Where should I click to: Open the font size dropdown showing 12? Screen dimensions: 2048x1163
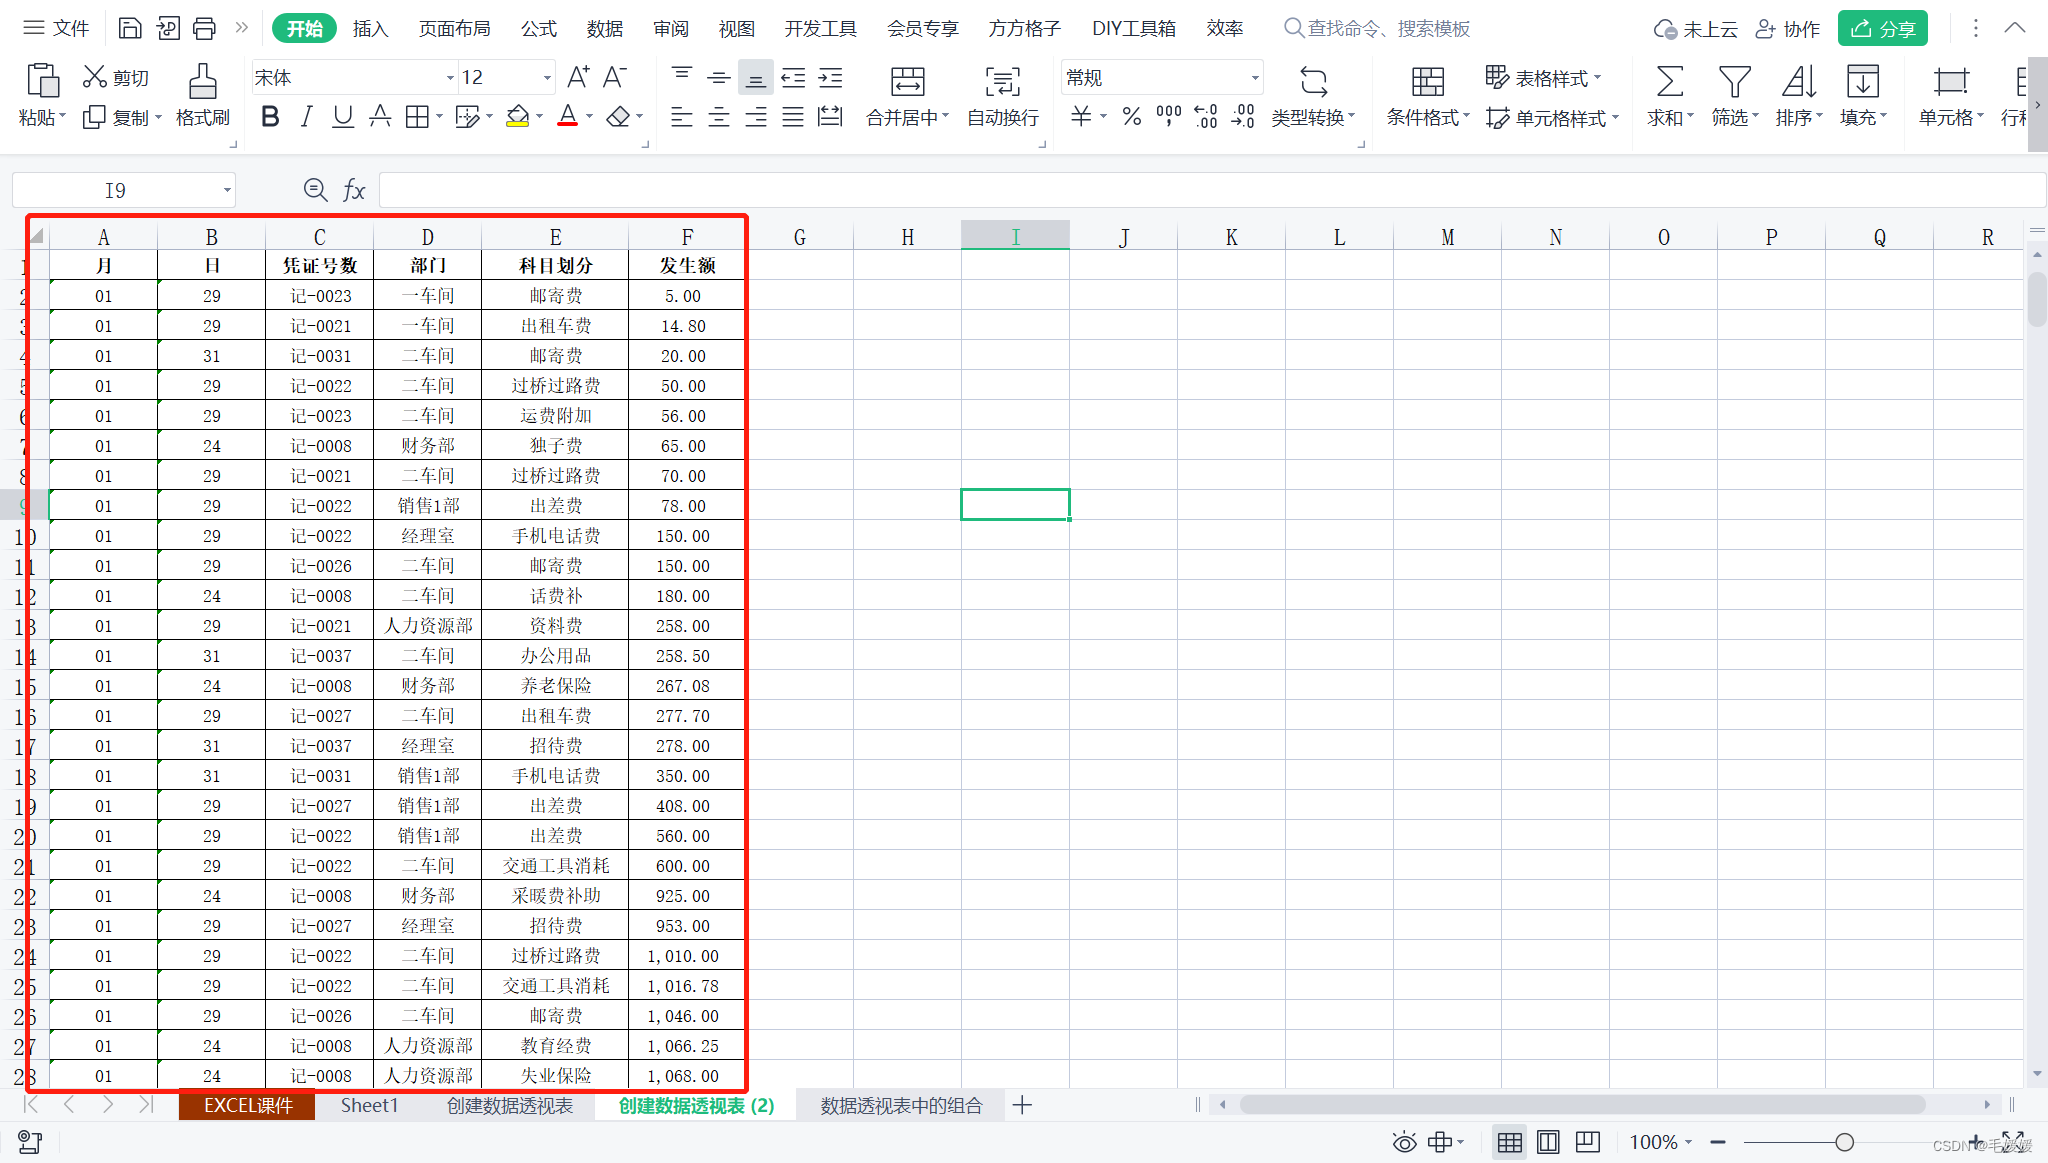pyautogui.click(x=547, y=77)
